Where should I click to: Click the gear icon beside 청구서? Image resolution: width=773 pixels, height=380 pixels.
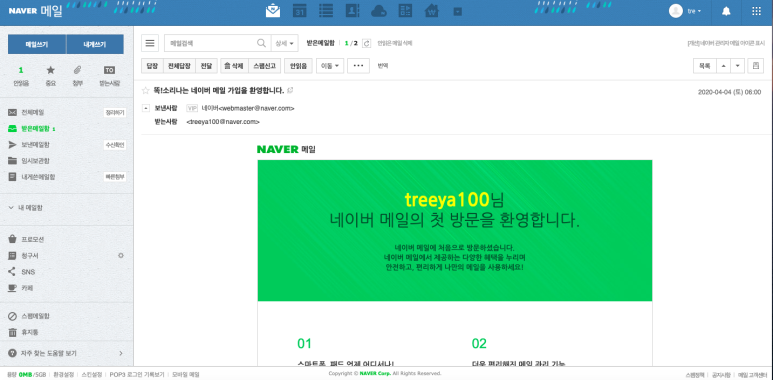(120, 256)
